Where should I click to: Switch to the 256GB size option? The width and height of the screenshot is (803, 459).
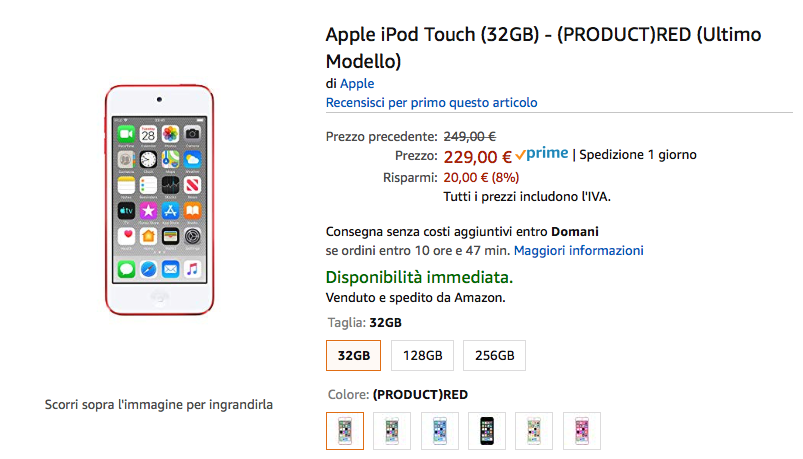coord(494,355)
